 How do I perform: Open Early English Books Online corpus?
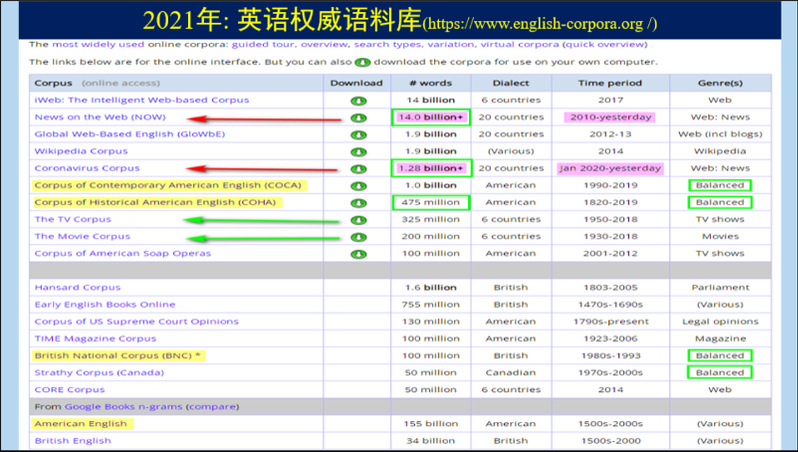(x=104, y=304)
